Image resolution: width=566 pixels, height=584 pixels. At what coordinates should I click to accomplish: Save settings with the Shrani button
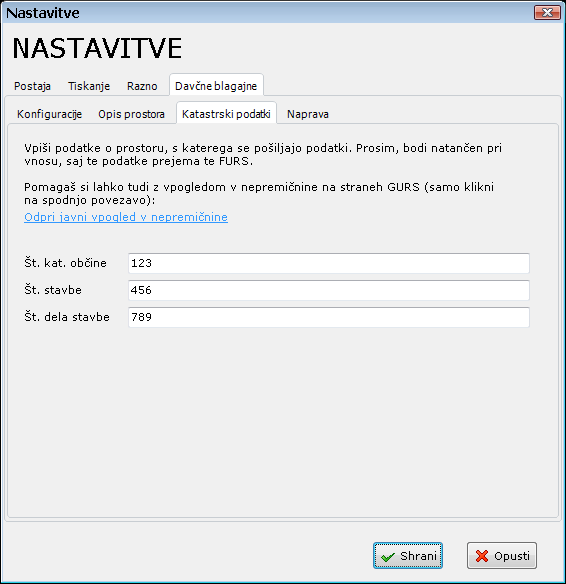pyautogui.click(x=408, y=556)
